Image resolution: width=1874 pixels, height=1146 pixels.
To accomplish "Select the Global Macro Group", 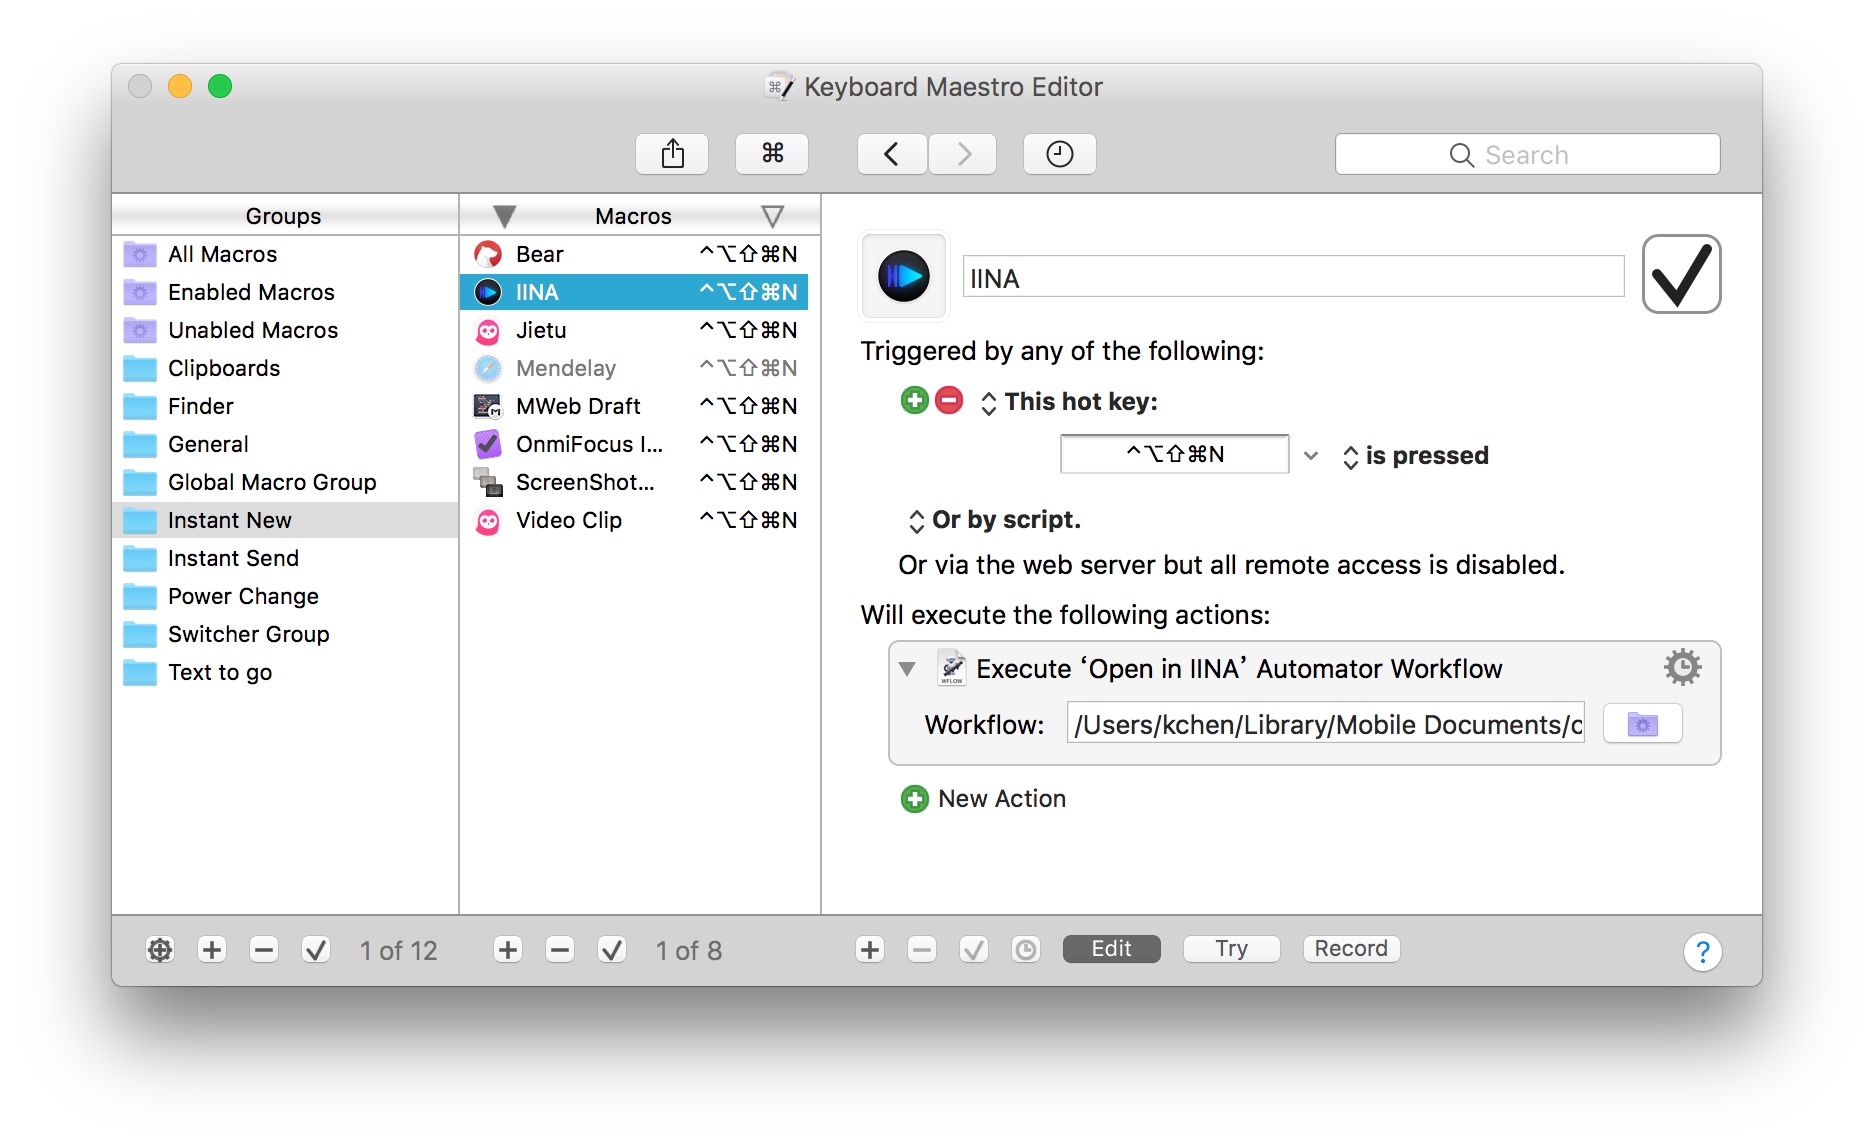I will pyautogui.click(x=285, y=482).
